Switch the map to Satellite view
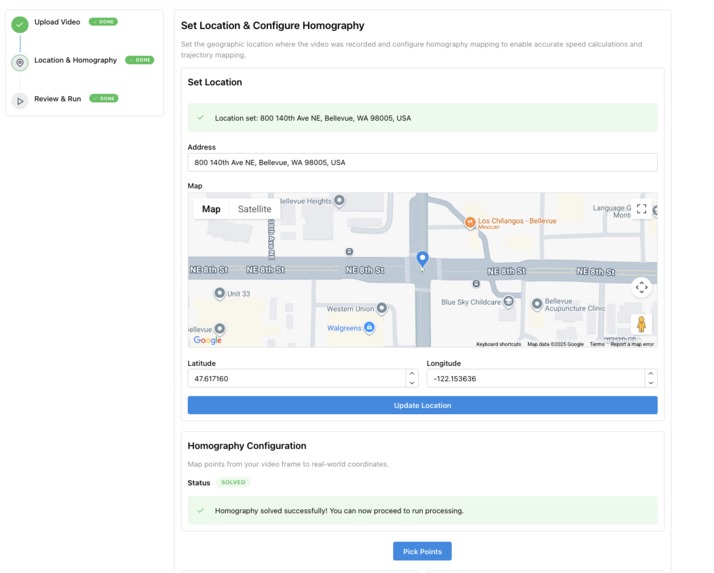 255,209
